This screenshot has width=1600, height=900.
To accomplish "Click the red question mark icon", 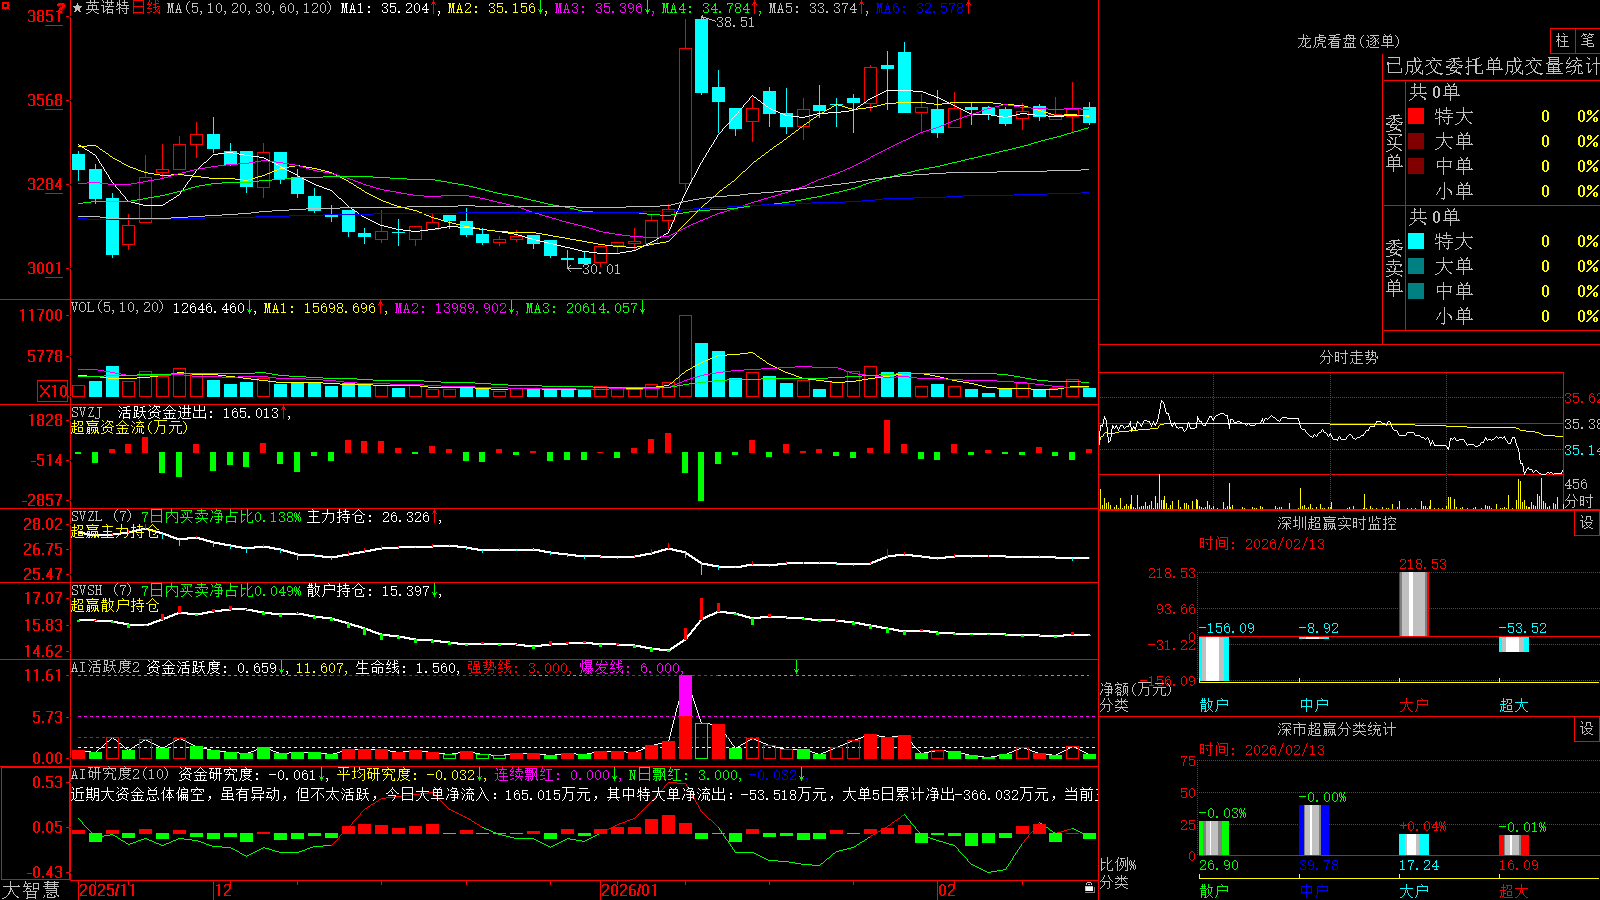I will [61, 9].
